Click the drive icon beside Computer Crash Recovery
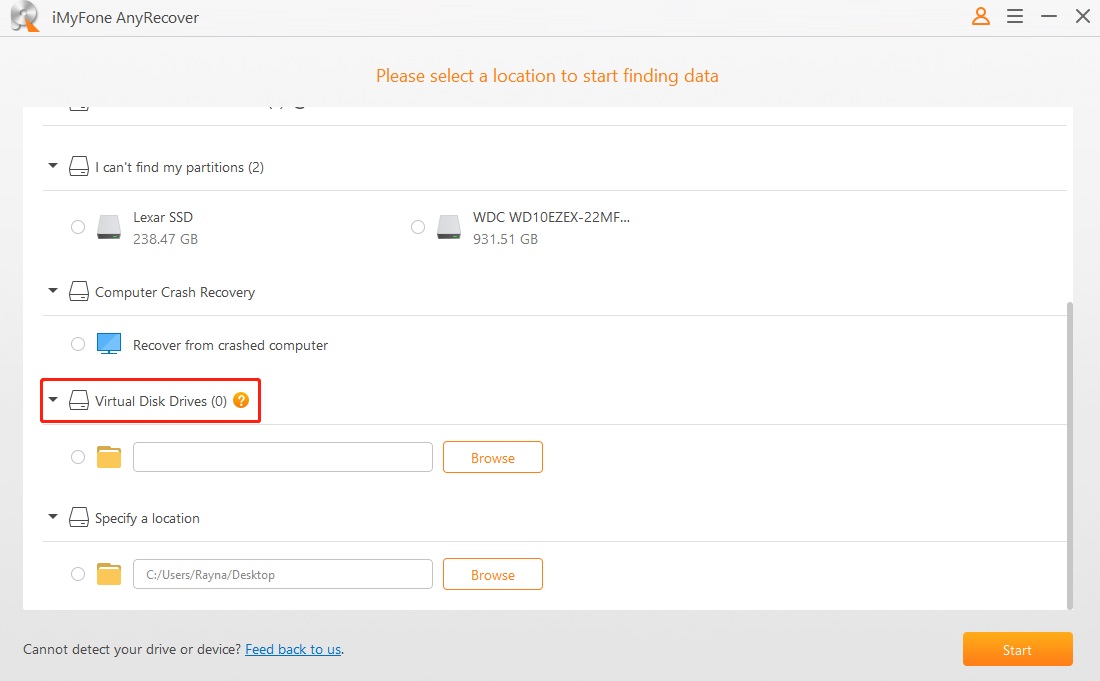Viewport: 1100px width, 681px height. tap(78, 291)
